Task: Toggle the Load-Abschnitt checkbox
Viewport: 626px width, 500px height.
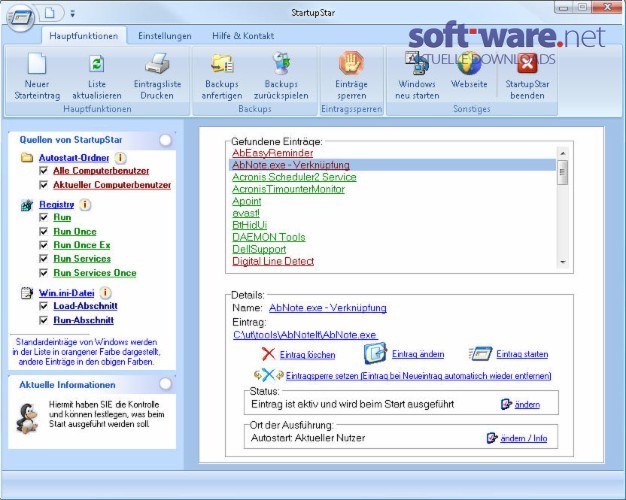Action: click(44, 306)
